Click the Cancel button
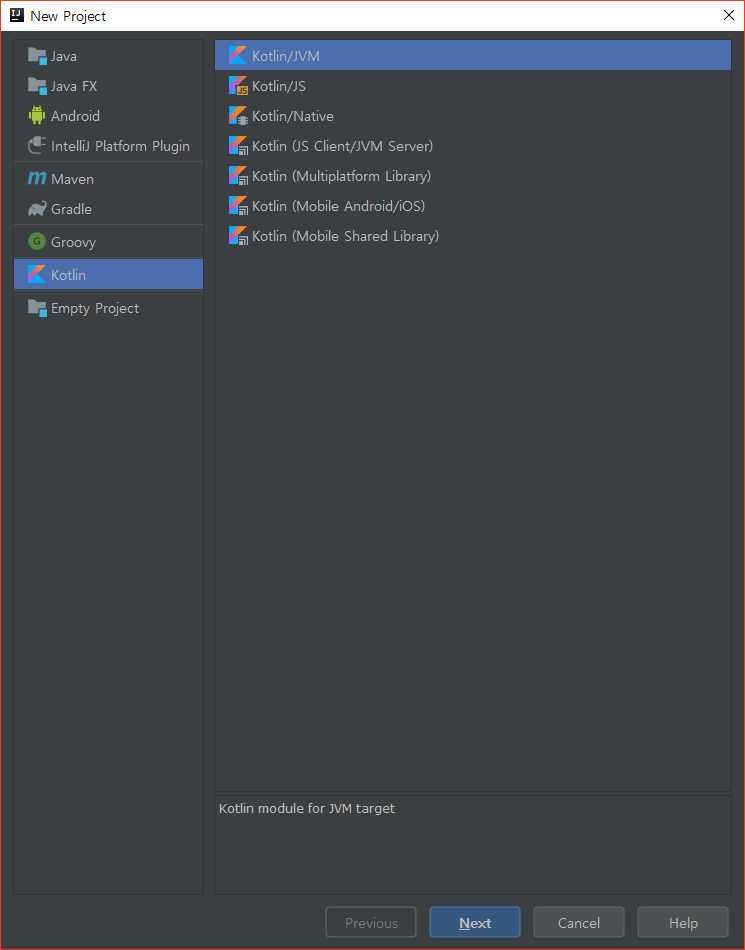The image size is (745, 950). [578, 922]
